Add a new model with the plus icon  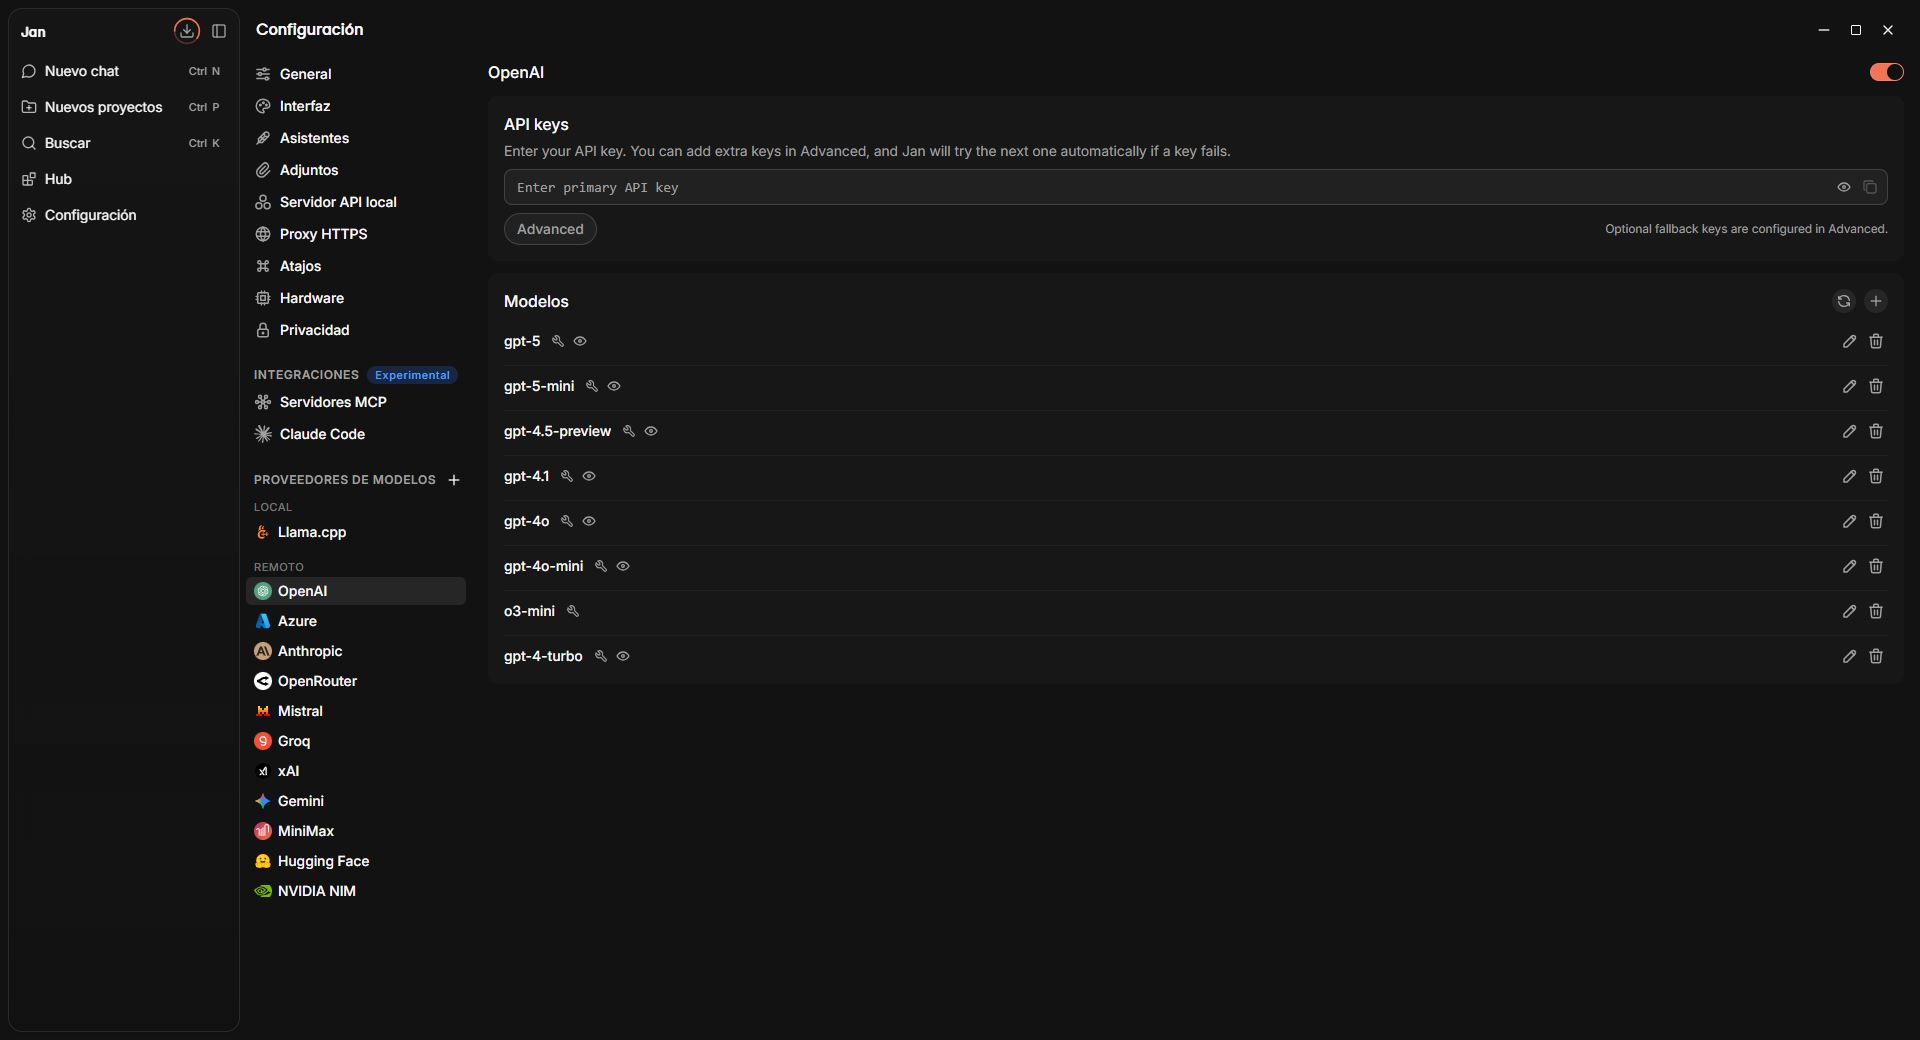(1876, 301)
